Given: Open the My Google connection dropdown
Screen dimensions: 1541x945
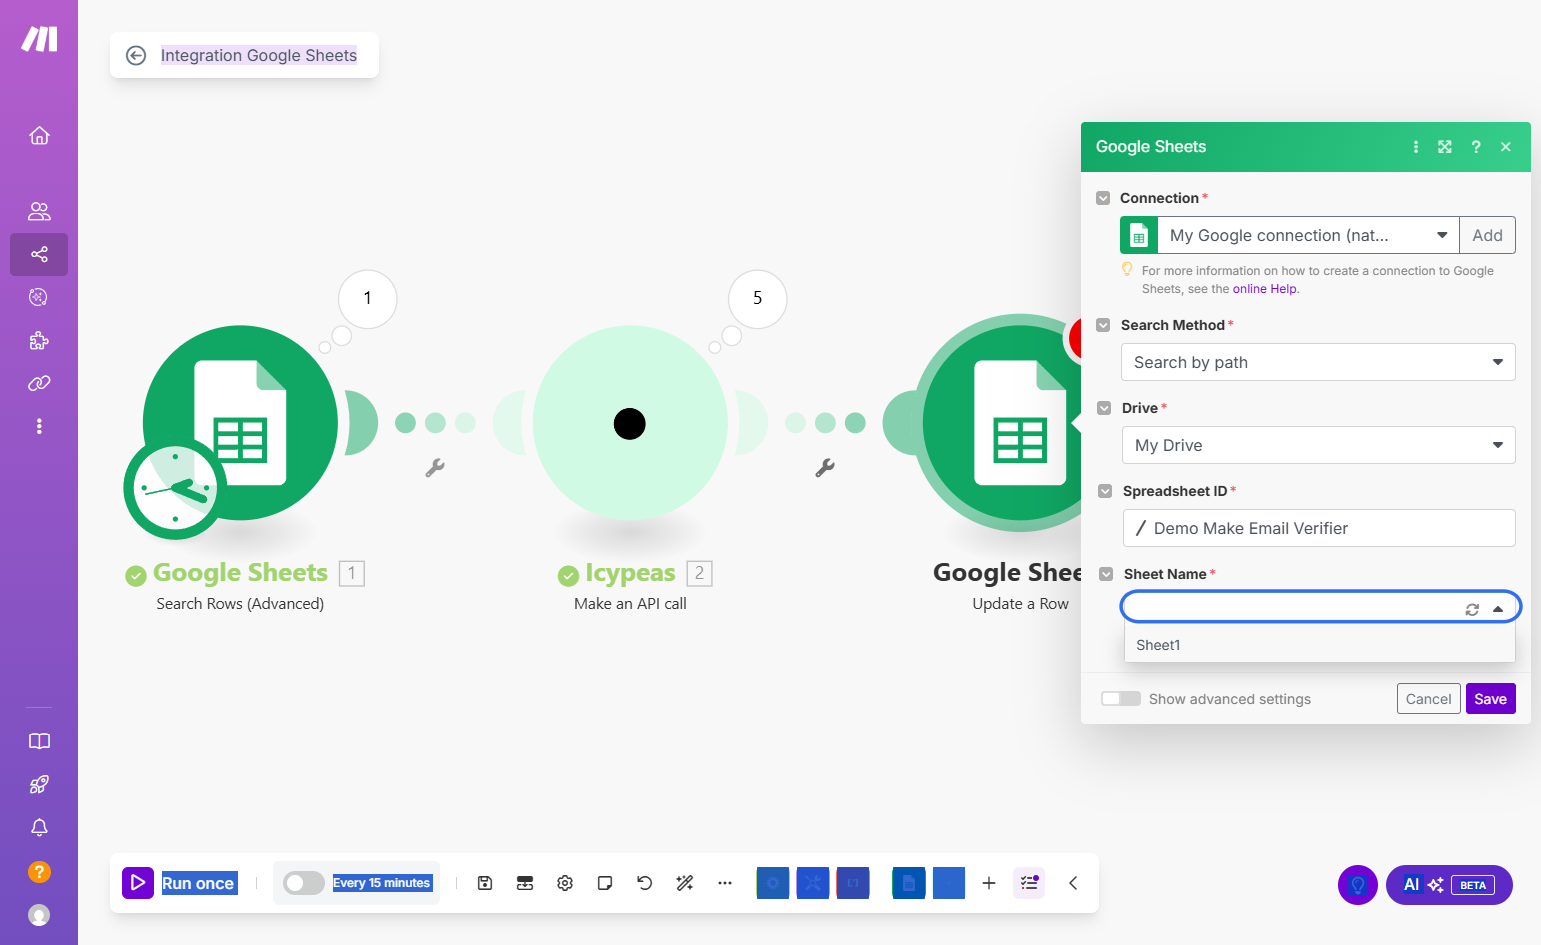Looking at the screenshot, I should [1307, 235].
